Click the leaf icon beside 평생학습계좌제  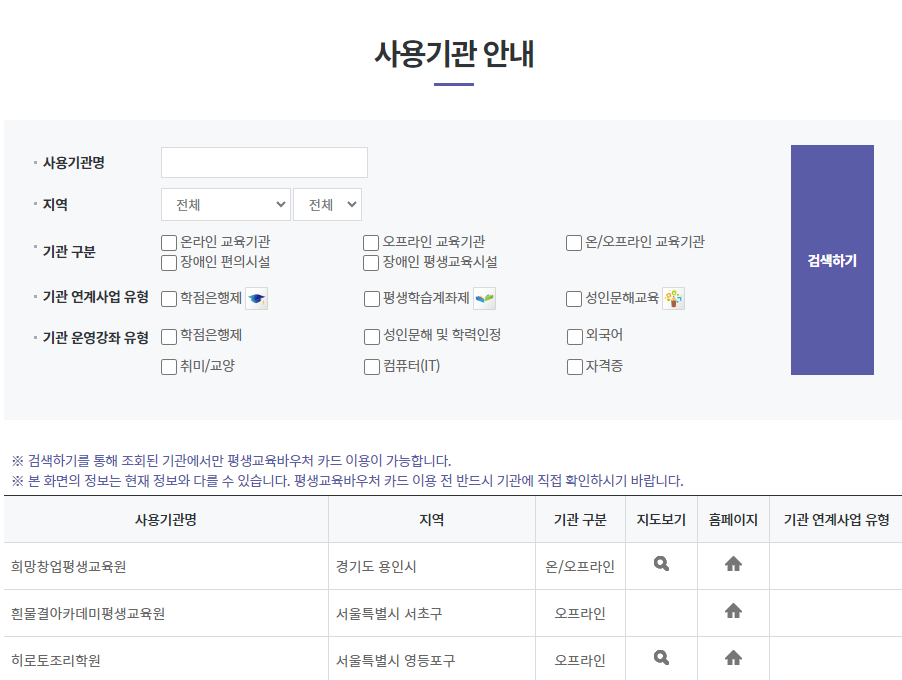(485, 297)
